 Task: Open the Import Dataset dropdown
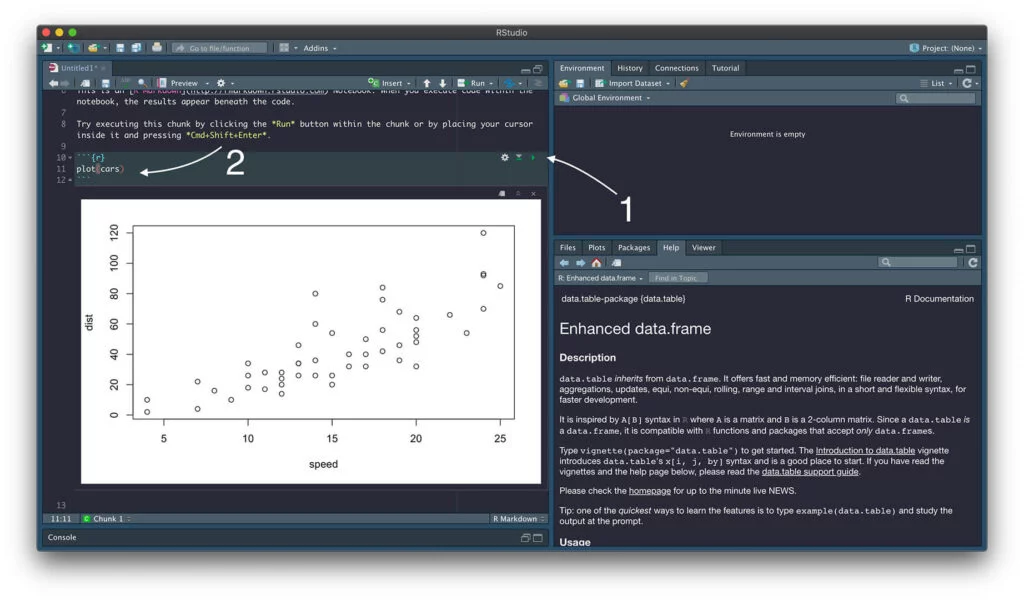633,84
